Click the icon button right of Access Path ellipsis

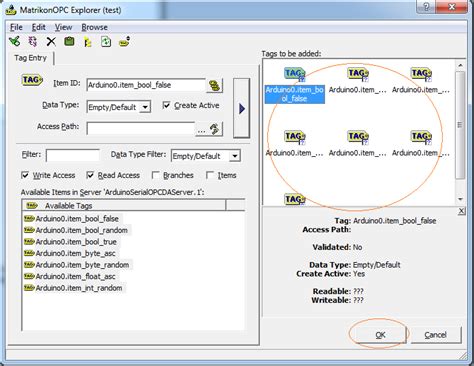[x=215, y=129]
